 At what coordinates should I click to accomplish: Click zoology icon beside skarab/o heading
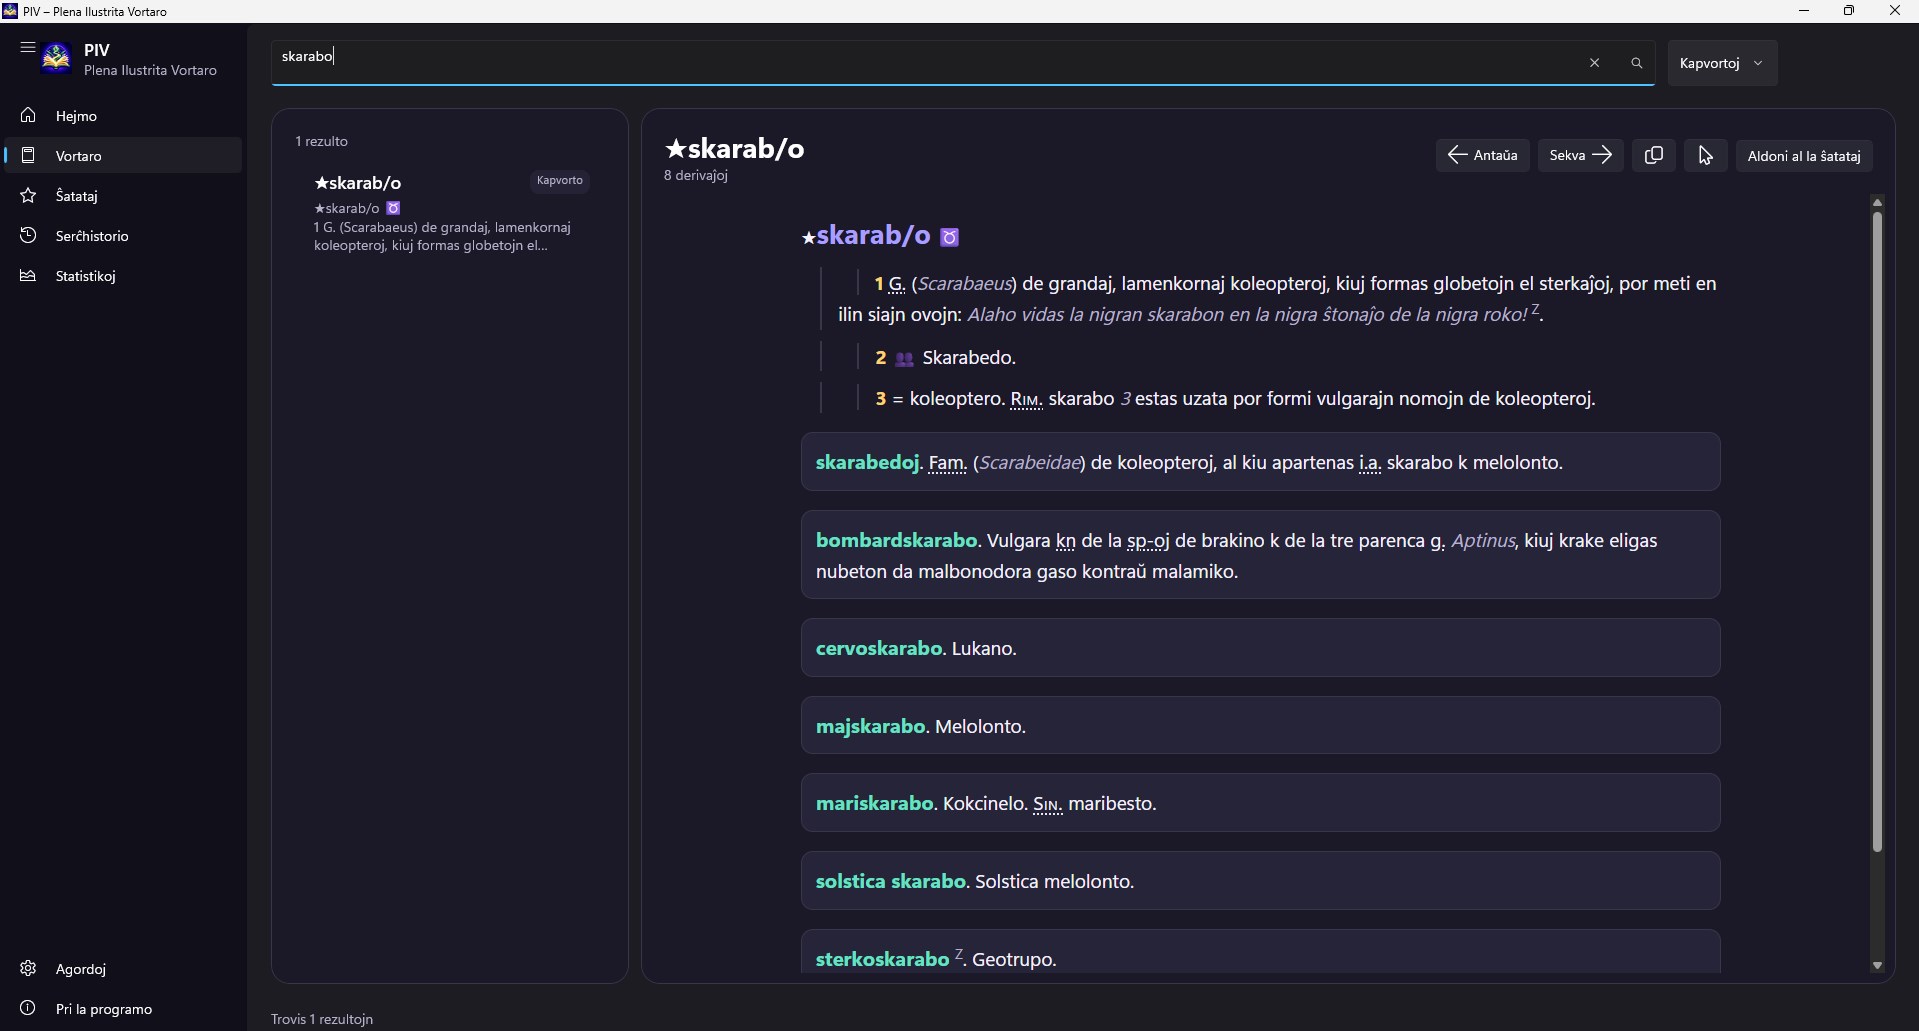pos(950,237)
